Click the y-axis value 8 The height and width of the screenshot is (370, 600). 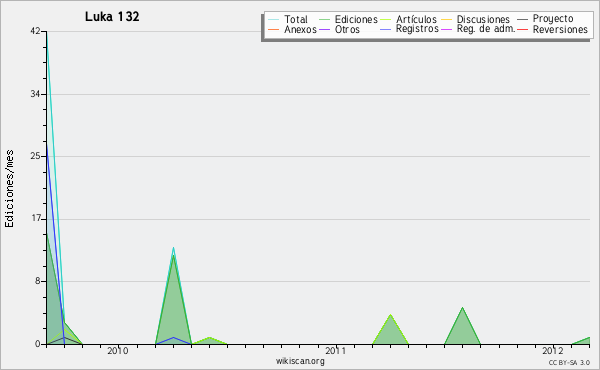pyautogui.click(x=38, y=281)
